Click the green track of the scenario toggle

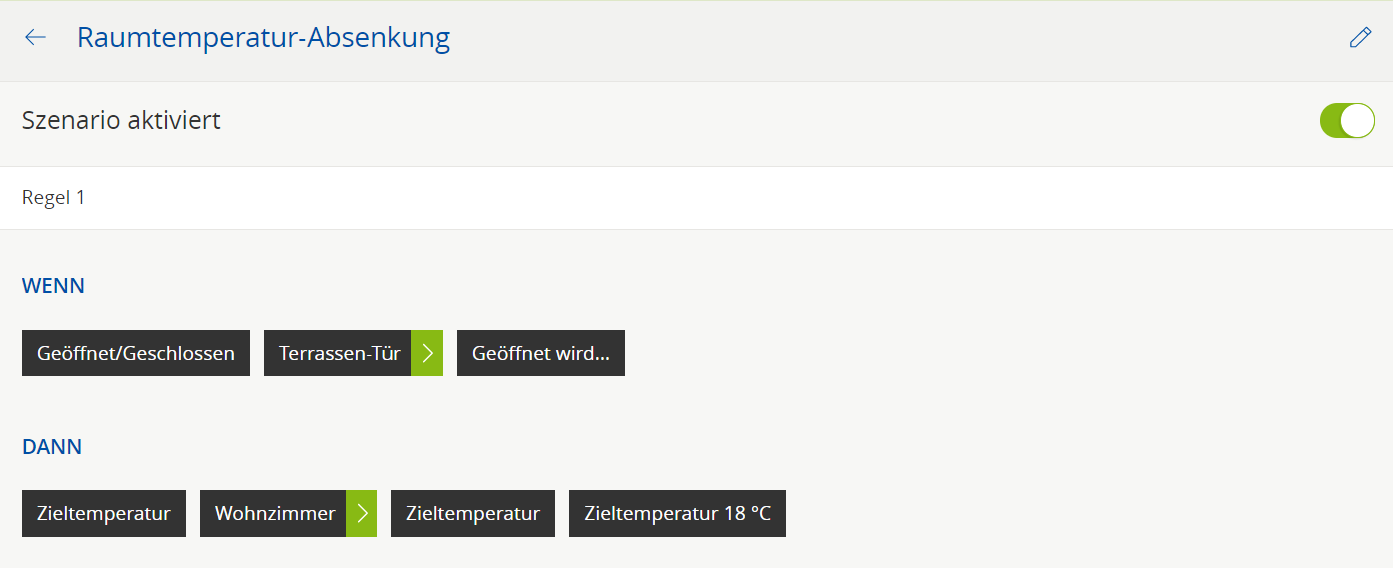[x=1331, y=120]
